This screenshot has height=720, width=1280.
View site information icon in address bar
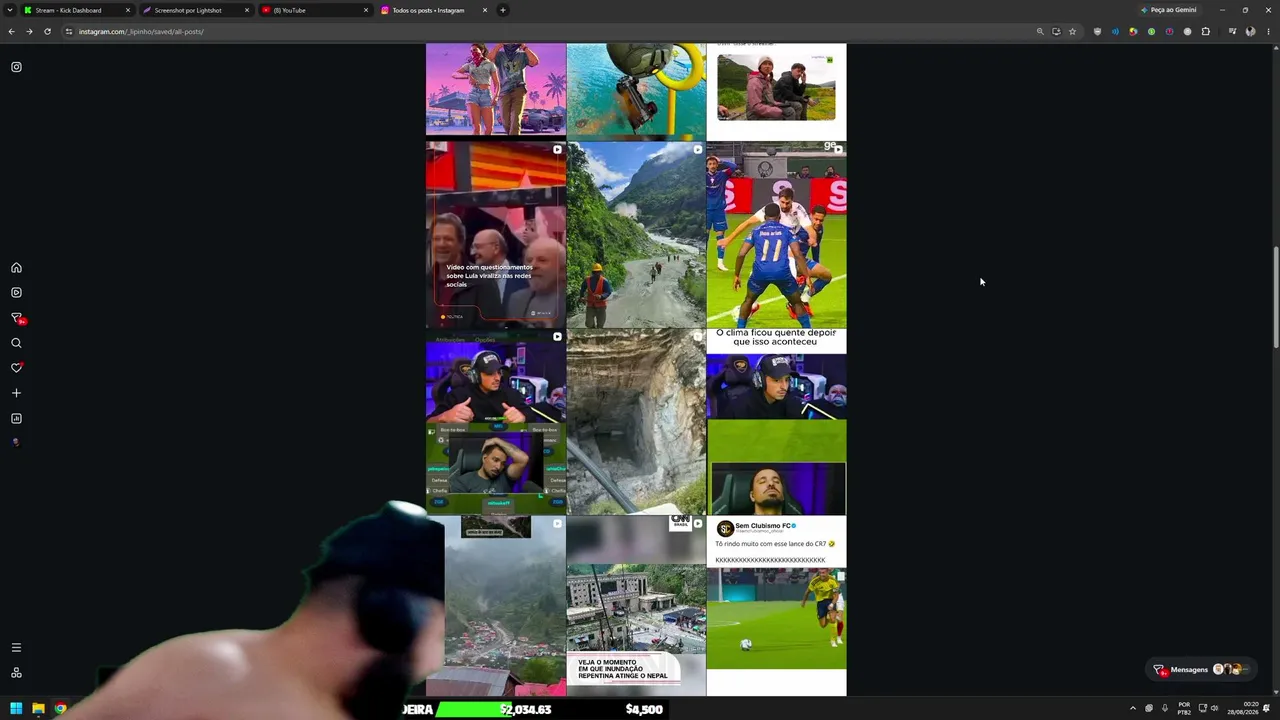pyautogui.click(x=69, y=31)
